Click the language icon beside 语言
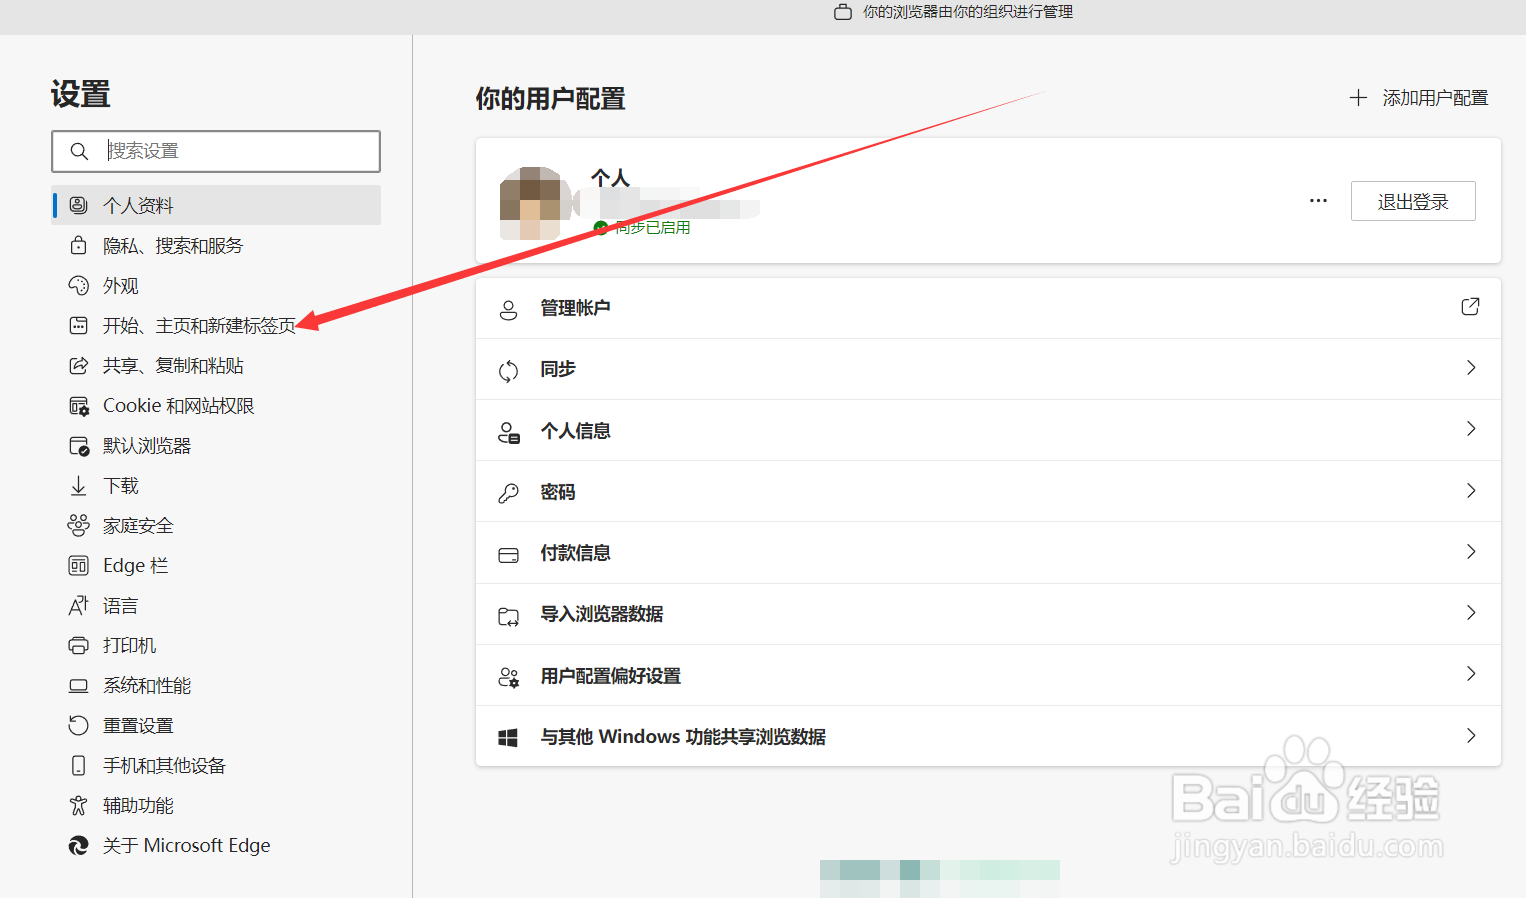 click(78, 605)
